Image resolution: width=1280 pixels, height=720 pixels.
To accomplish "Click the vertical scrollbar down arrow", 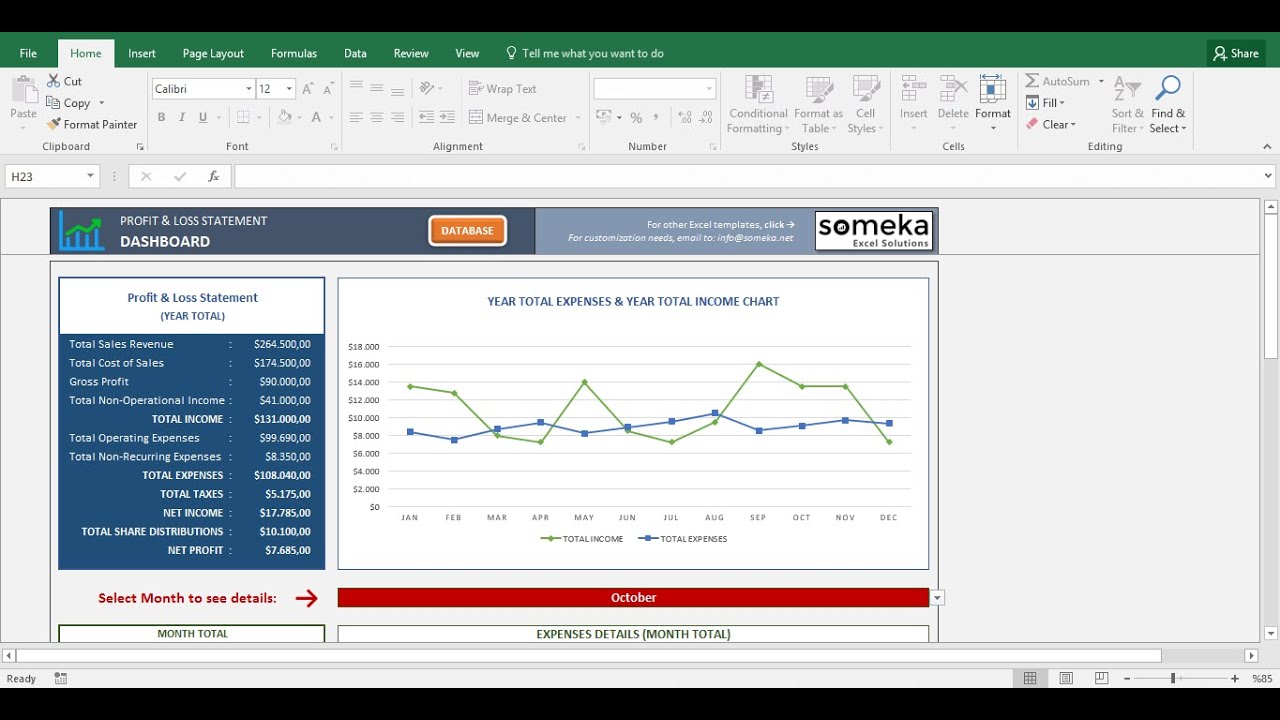I will (x=1271, y=633).
